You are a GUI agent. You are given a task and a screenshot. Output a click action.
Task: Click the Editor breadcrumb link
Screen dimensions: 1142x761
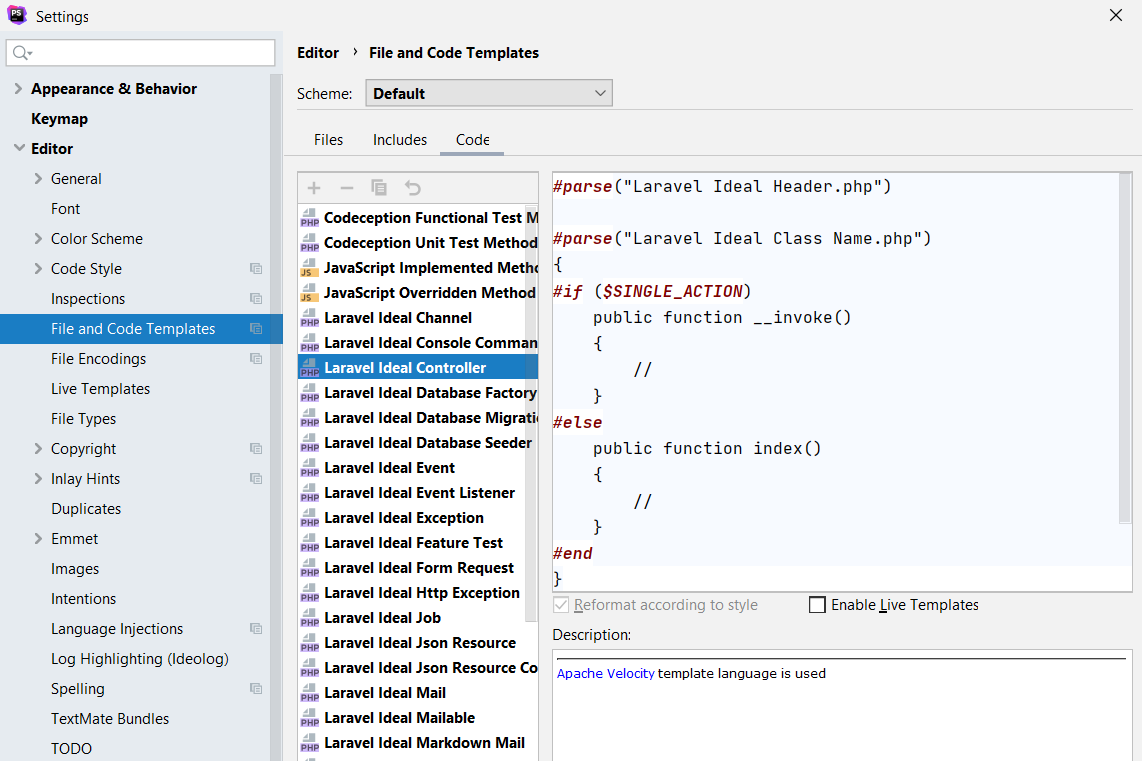pos(318,52)
